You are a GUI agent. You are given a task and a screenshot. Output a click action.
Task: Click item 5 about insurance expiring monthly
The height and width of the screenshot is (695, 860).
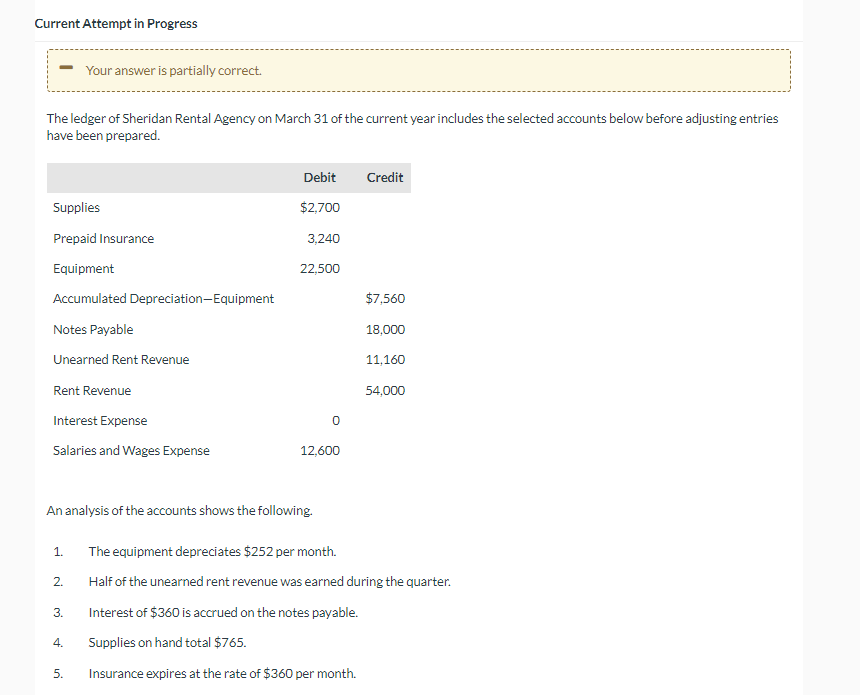coord(222,674)
